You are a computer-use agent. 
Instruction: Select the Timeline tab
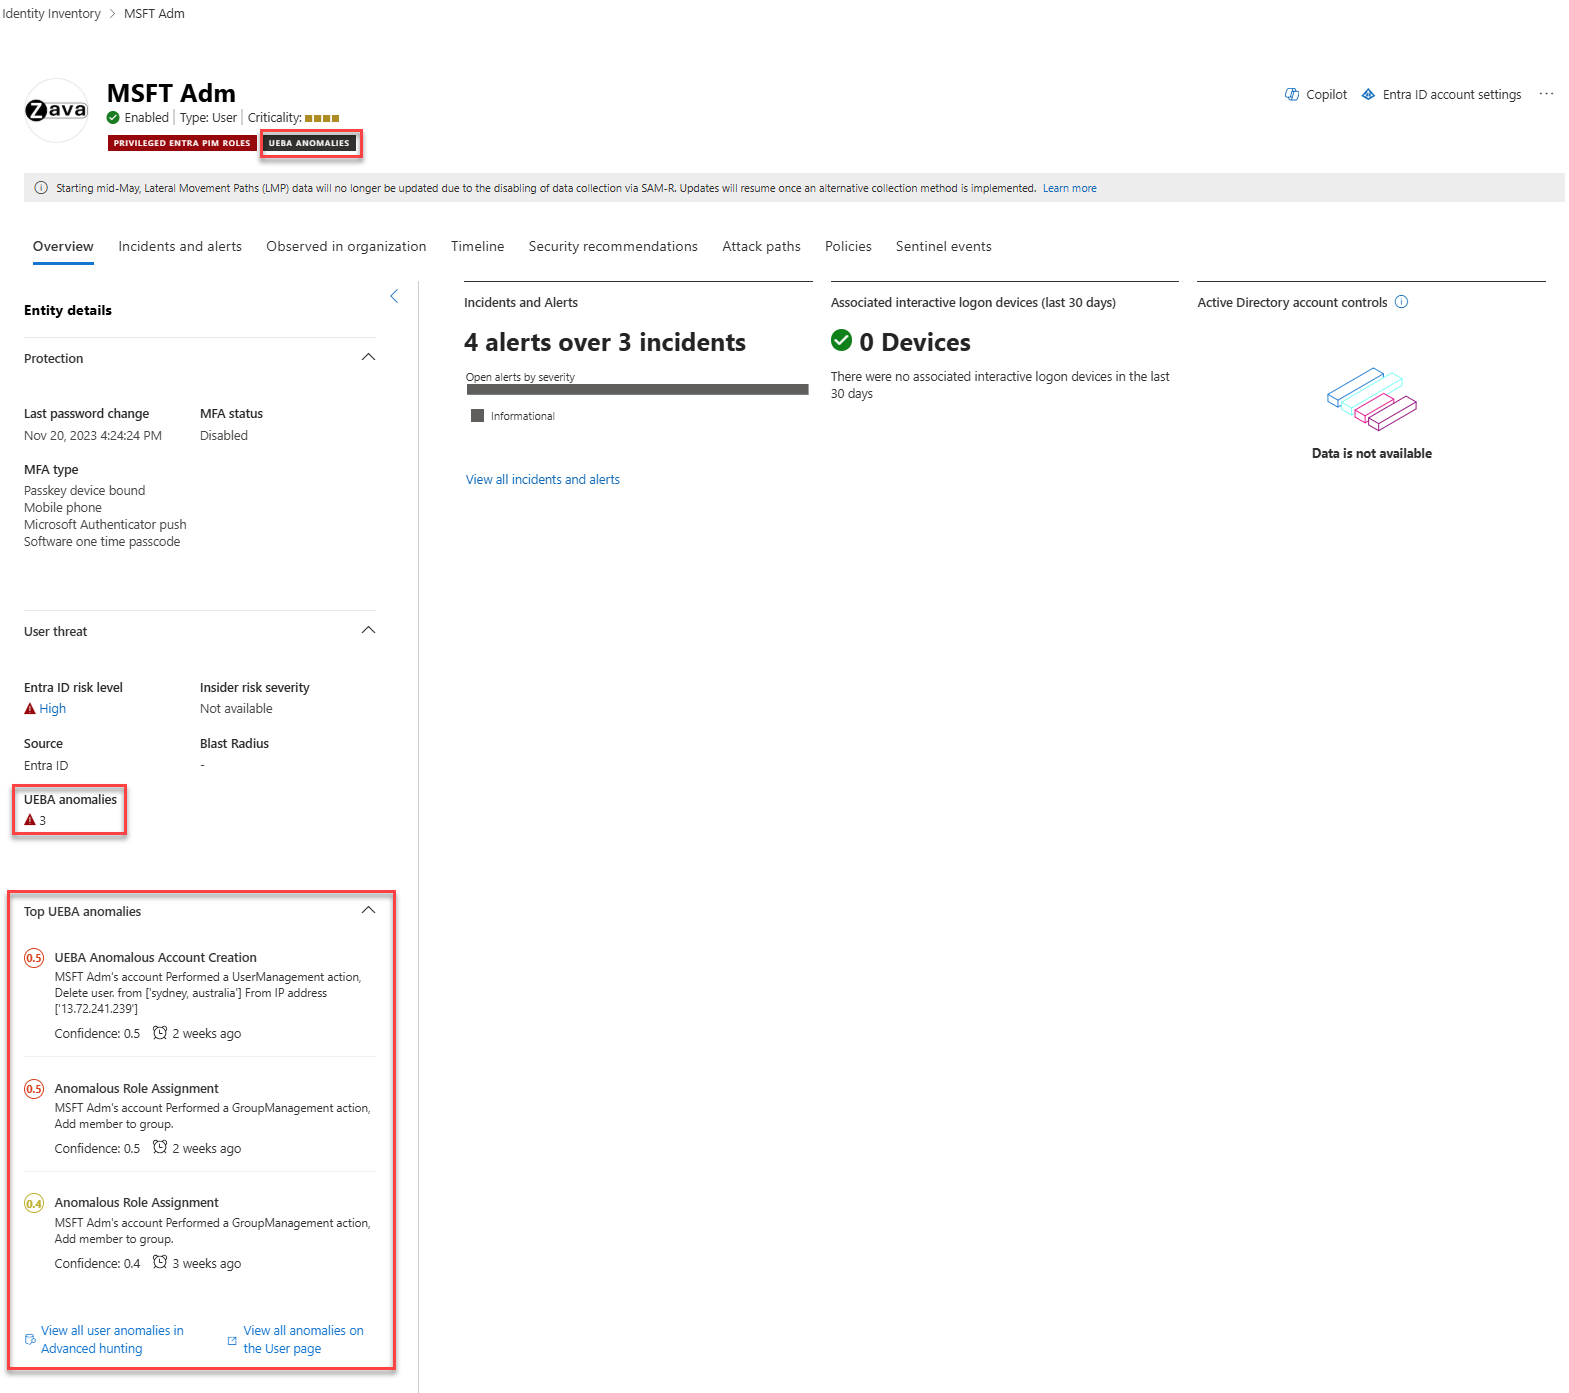(x=477, y=247)
